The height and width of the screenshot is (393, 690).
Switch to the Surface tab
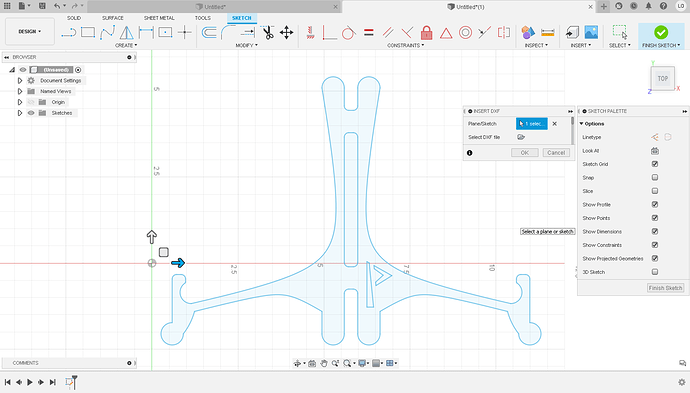pyautogui.click(x=113, y=18)
